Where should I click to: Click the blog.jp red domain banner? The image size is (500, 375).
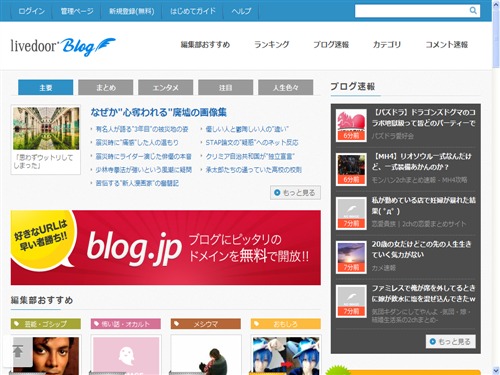166,247
